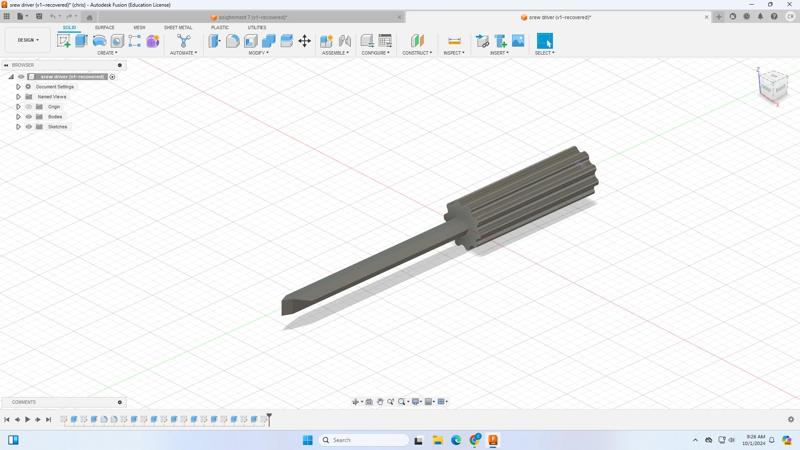Select the Insert Canvas image tool
The height and width of the screenshot is (450, 800).
[518, 41]
